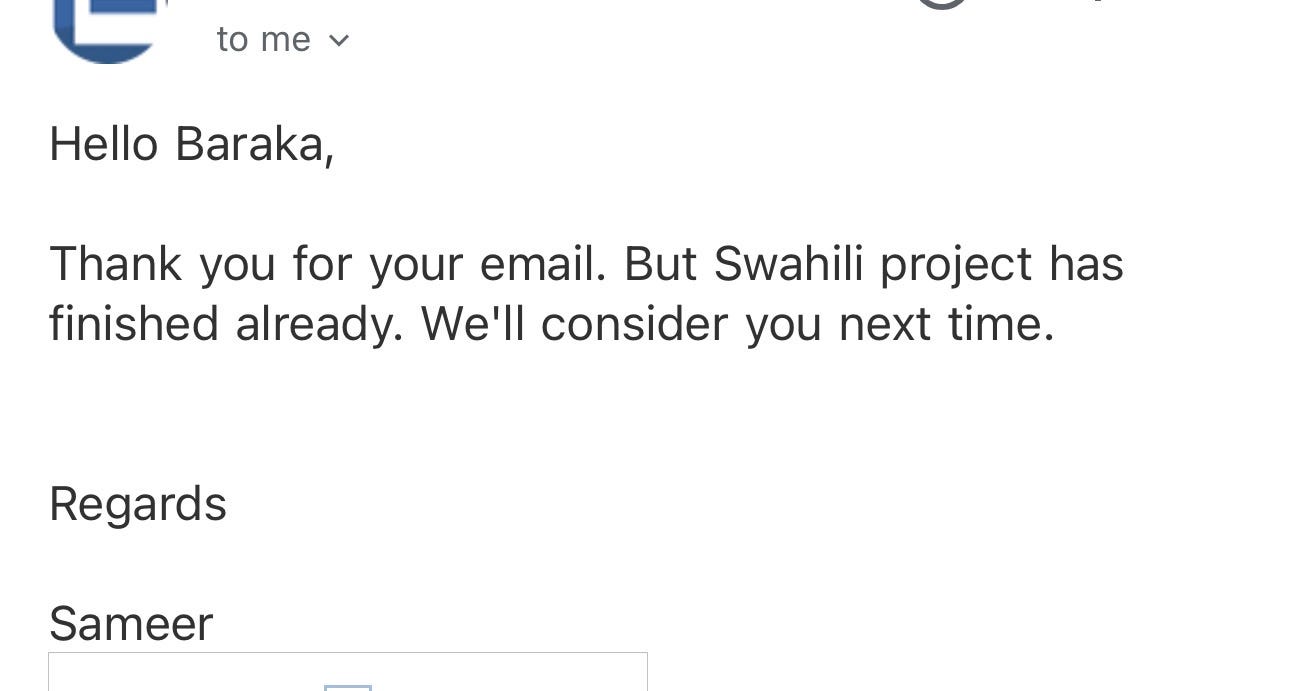This screenshot has height=691, width=1290.
Task: Tap the words 'next time' ending the message
Action: [x=946, y=325]
